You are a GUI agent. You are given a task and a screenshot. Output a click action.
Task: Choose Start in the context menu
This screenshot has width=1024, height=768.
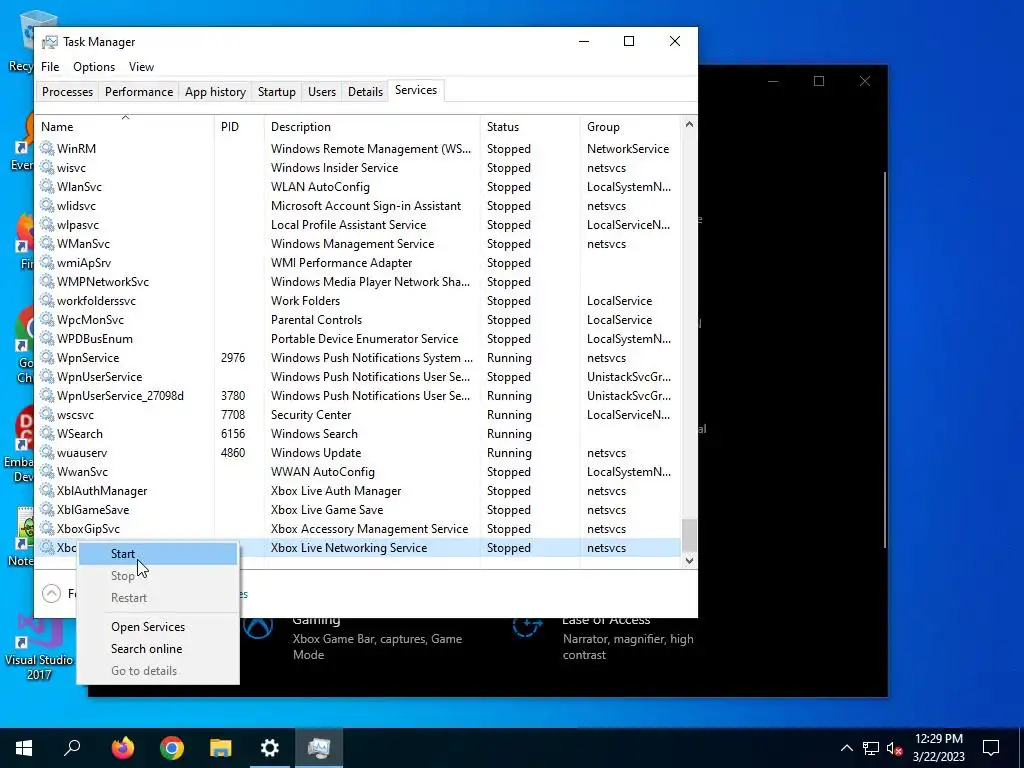point(158,554)
